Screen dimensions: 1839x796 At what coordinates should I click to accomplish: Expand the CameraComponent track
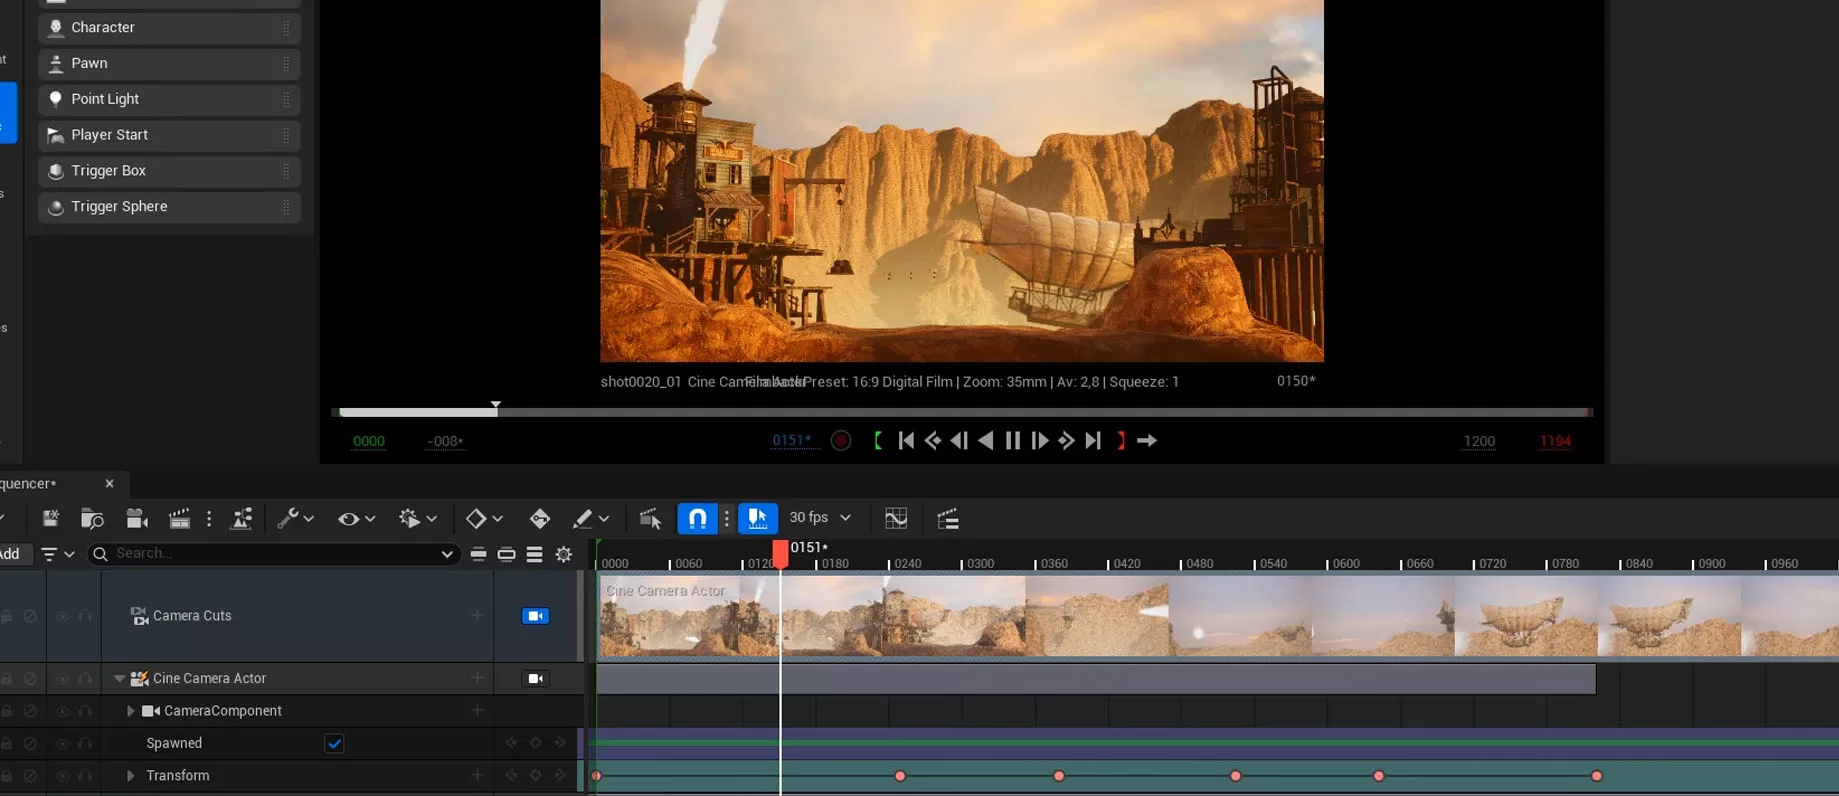(x=130, y=711)
